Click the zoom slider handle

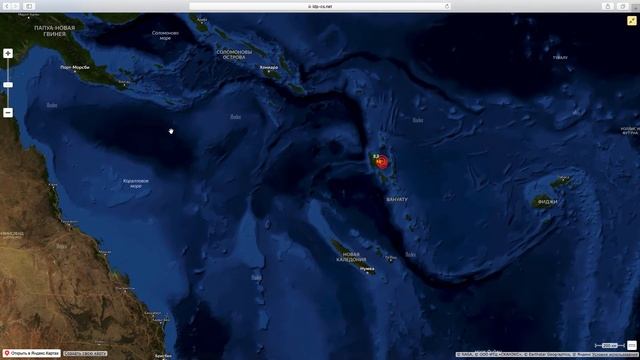8,85
